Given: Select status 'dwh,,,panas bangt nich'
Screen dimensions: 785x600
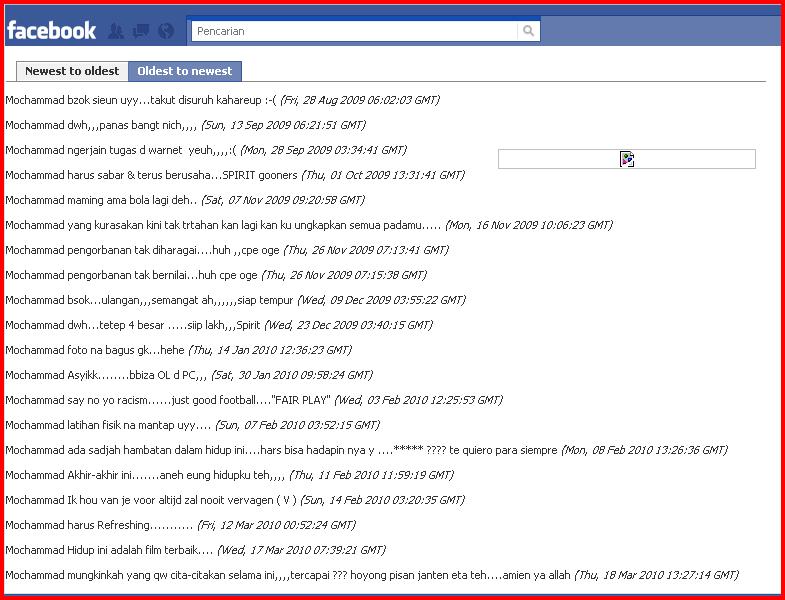Looking at the screenshot, I should click(101, 125).
